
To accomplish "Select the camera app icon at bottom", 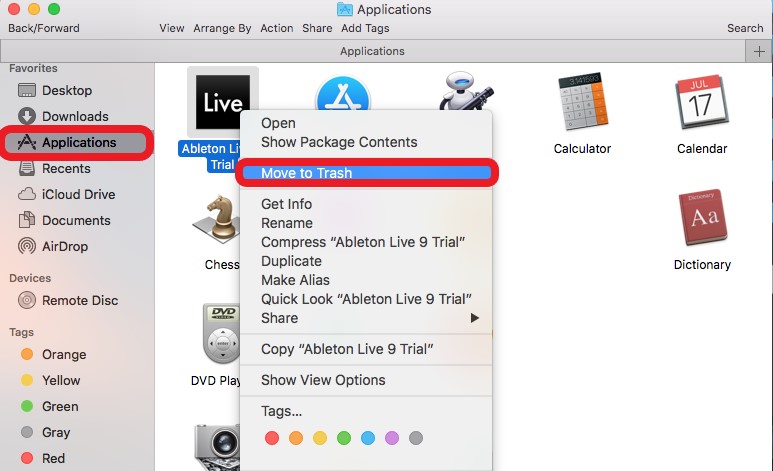I will pos(217,447).
